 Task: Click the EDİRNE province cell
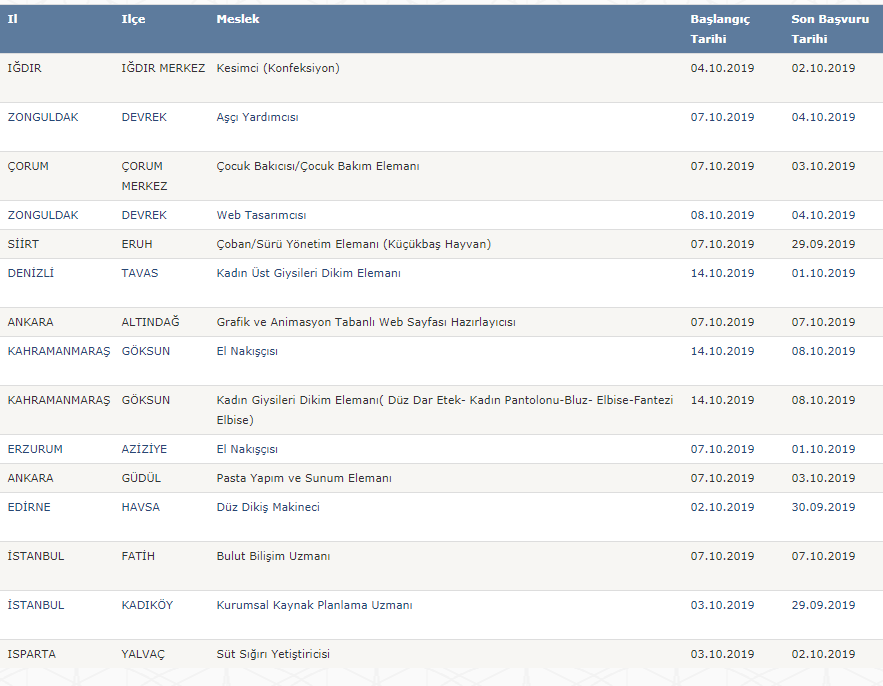(x=29, y=507)
